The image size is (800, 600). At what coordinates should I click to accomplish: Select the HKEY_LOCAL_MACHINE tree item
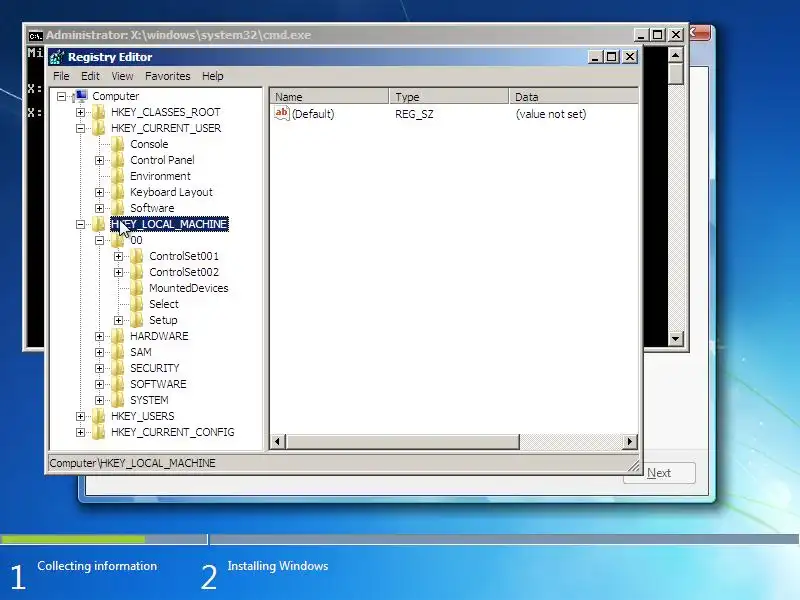coord(169,224)
